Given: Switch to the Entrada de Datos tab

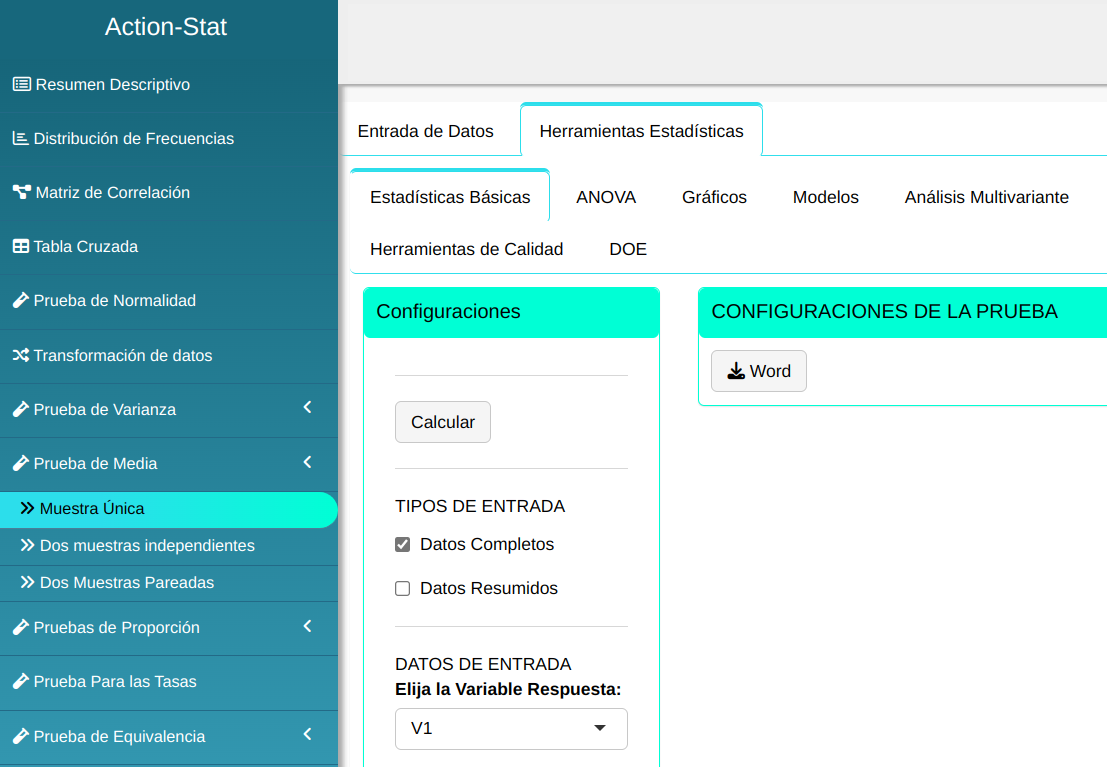Looking at the screenshot, I should point(426,131).
